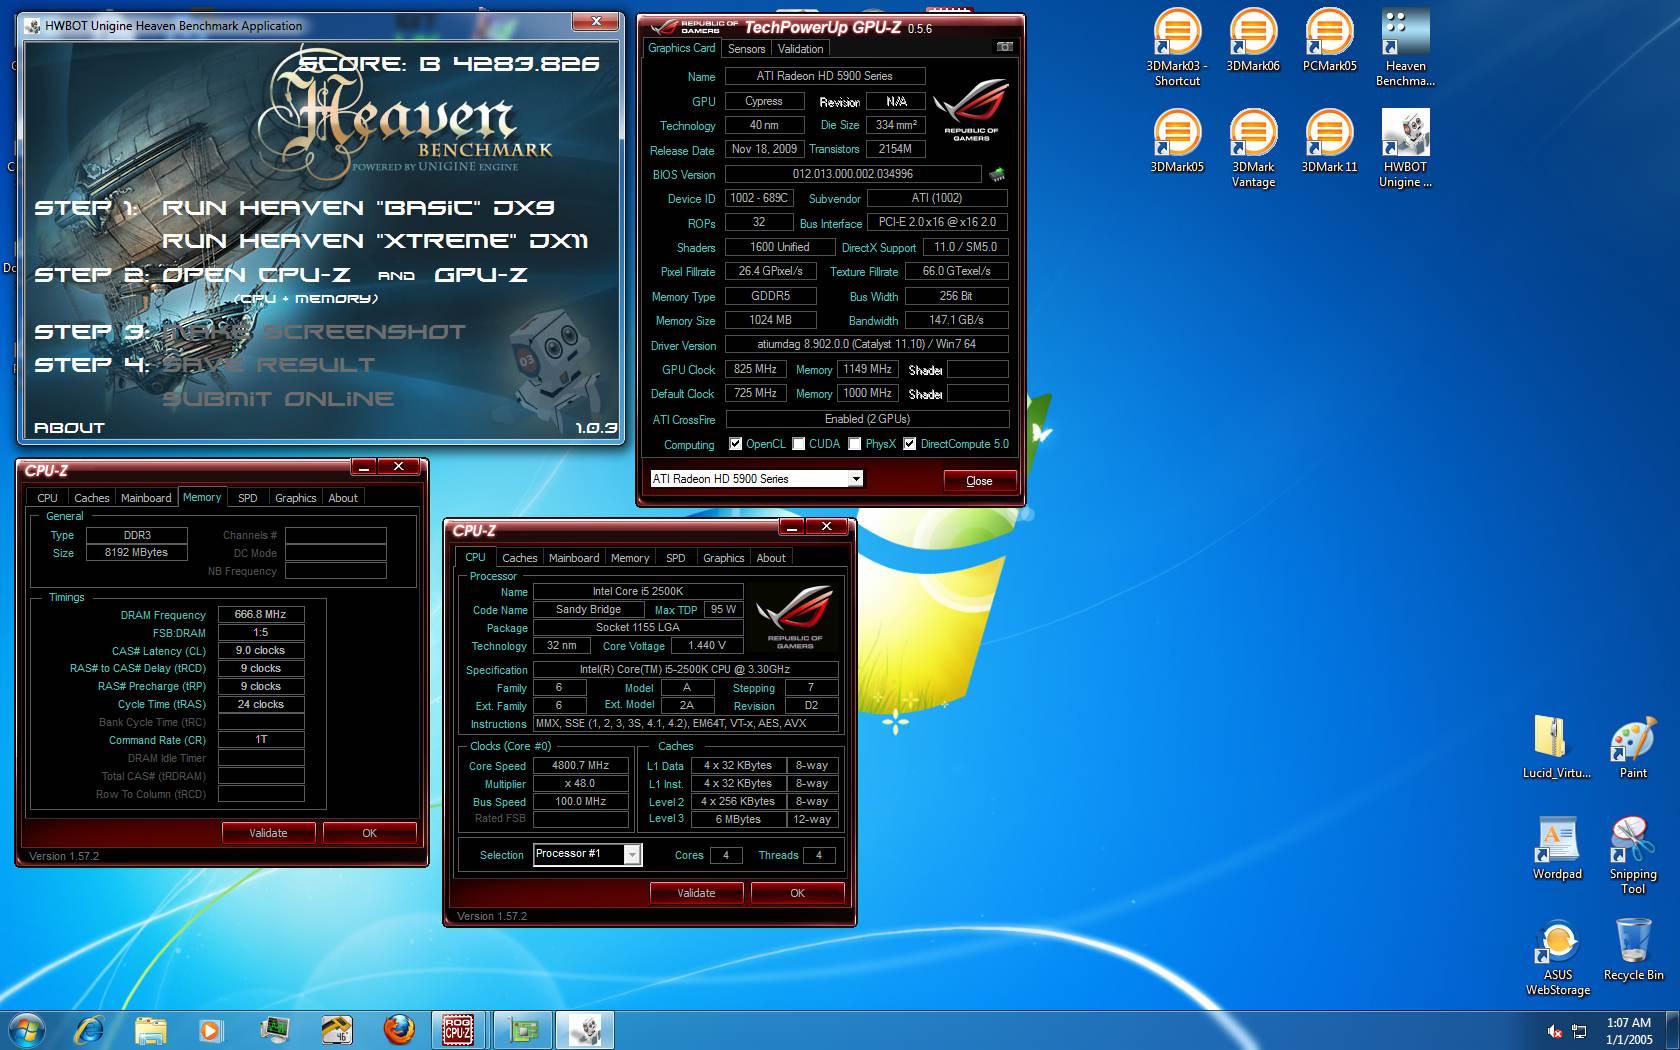Click Validate in processor CPU-Z window

pos(696,893)
